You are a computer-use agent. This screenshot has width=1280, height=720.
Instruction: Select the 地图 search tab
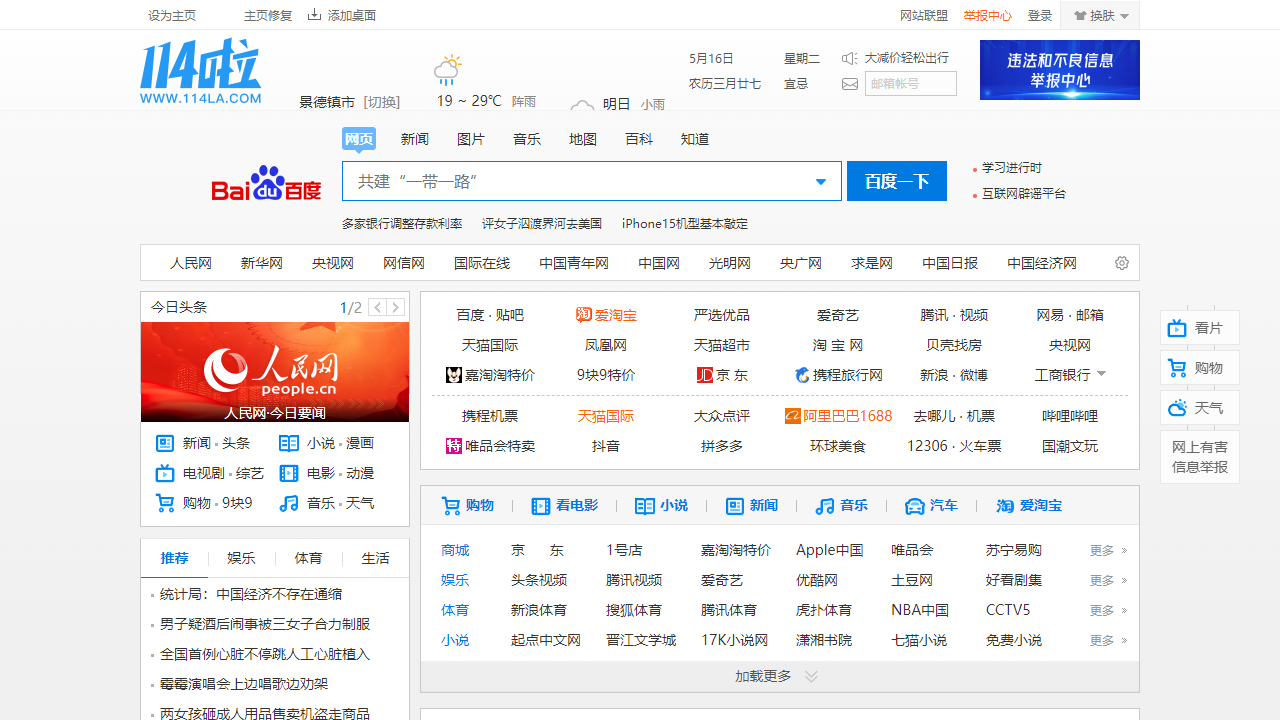pos(583,139)
